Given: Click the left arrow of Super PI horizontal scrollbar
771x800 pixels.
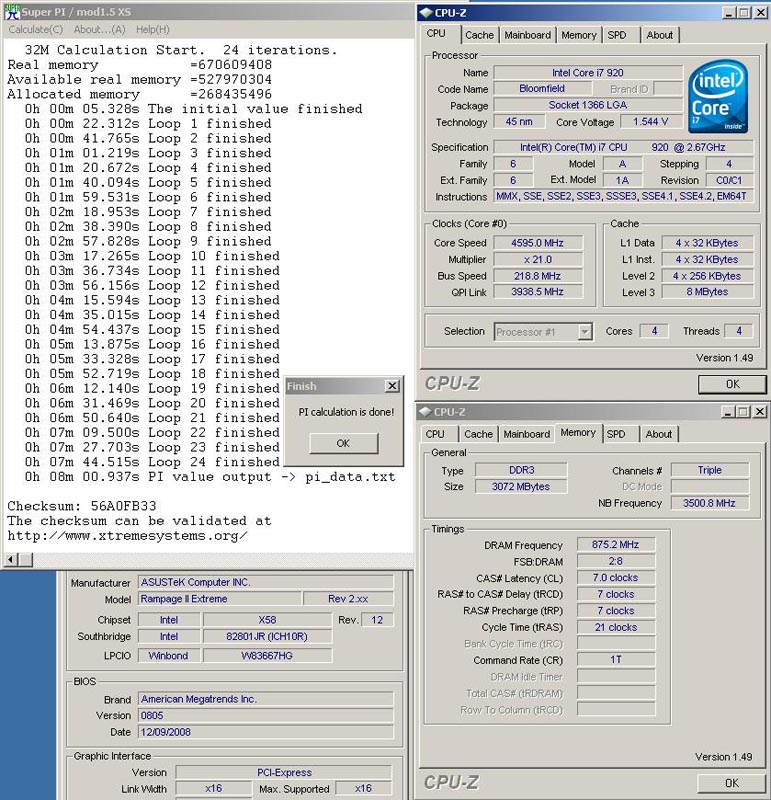Looking at the screenshot, I should click(10, 560).
